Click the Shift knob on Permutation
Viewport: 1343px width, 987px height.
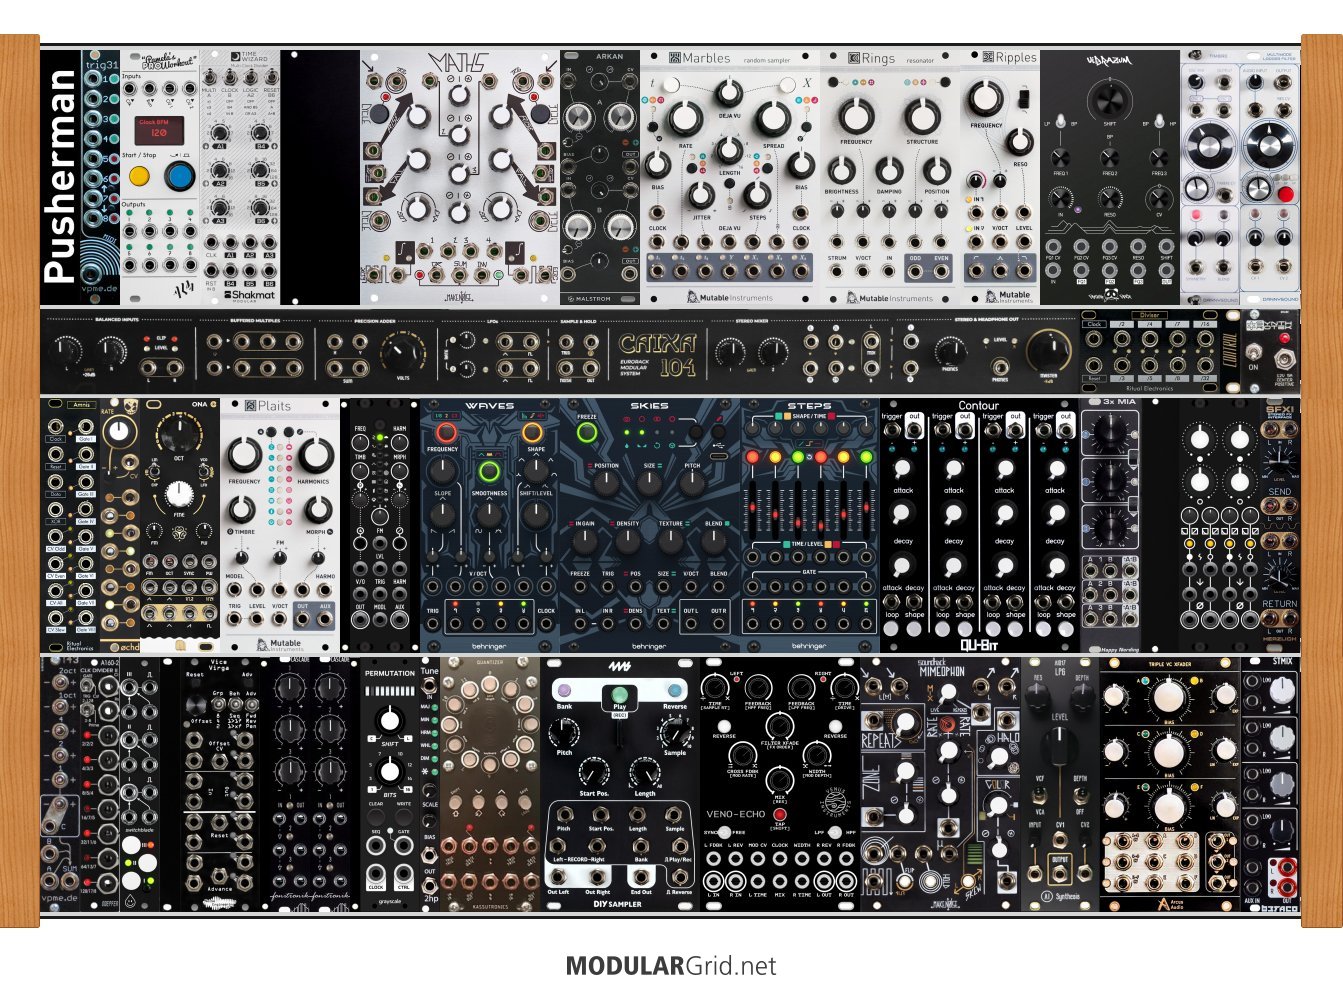pos(390,718)
